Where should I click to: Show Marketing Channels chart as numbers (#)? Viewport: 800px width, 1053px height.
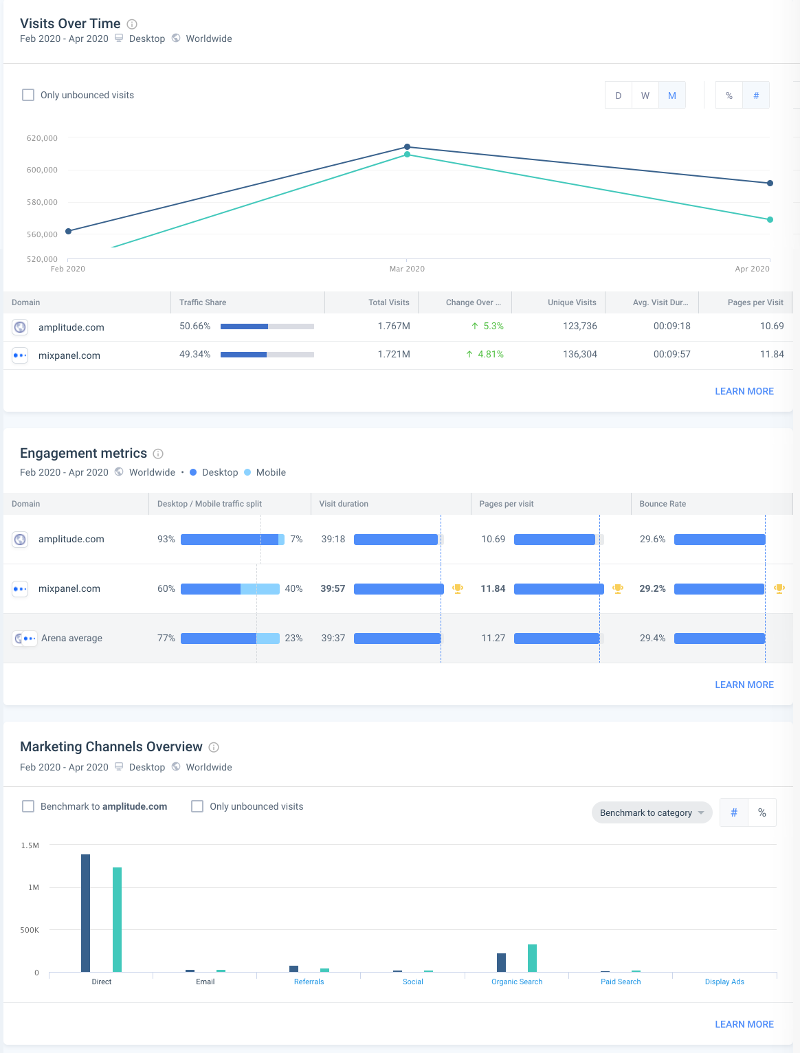click(734, 813)
